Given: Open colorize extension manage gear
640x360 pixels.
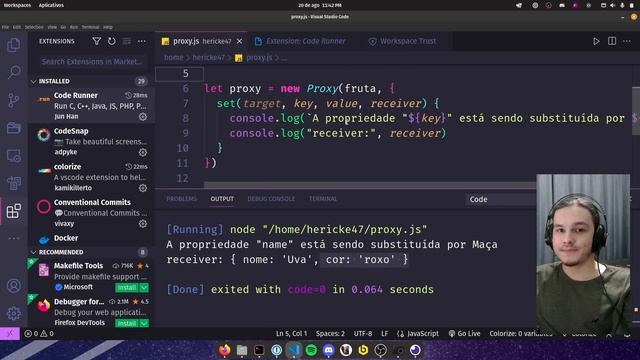Looking at the screenshot, I should [142, 188].
